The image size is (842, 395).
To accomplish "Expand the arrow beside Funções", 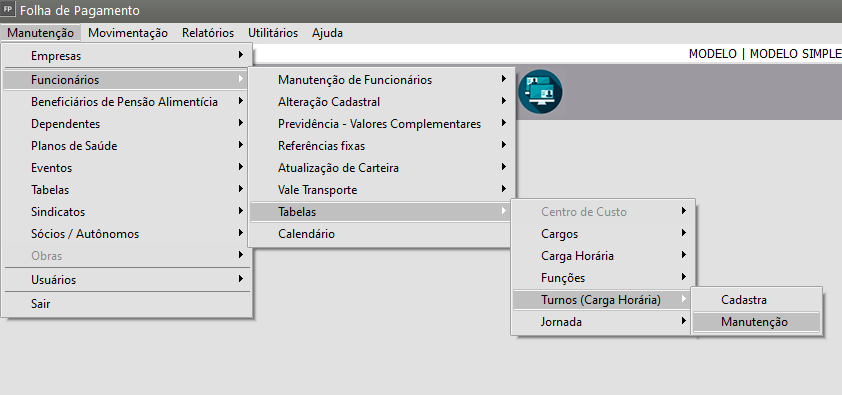I will (x=684, y=277).
